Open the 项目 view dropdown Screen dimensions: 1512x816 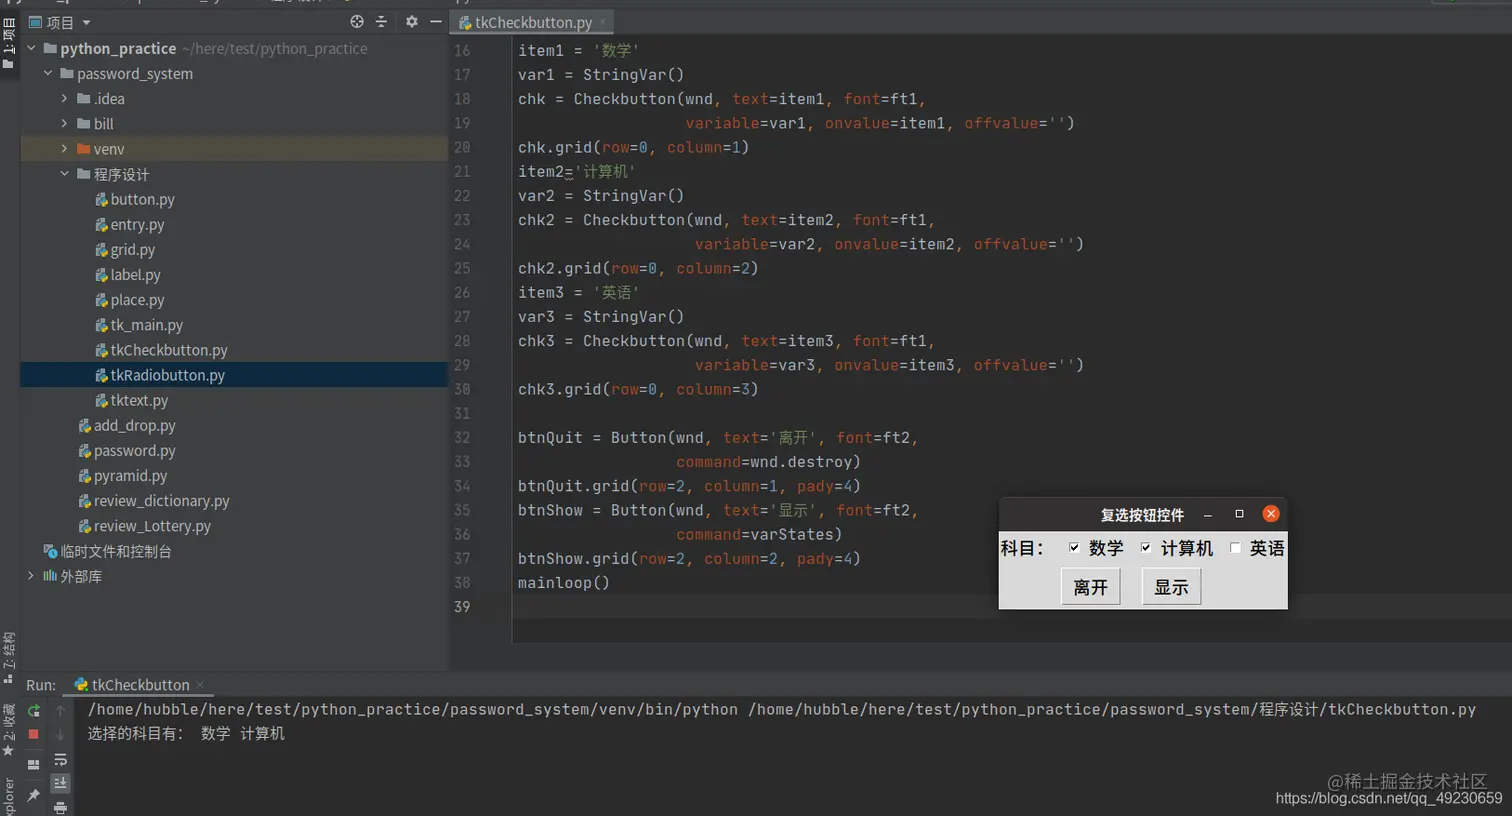pyautogui.click(x=60, y=22)
